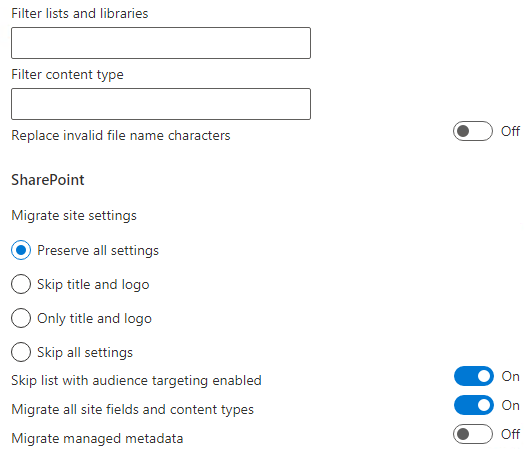Click the Filter content type label
The height and width of the screenshot is (449, 527).
[x=67, y=75]
